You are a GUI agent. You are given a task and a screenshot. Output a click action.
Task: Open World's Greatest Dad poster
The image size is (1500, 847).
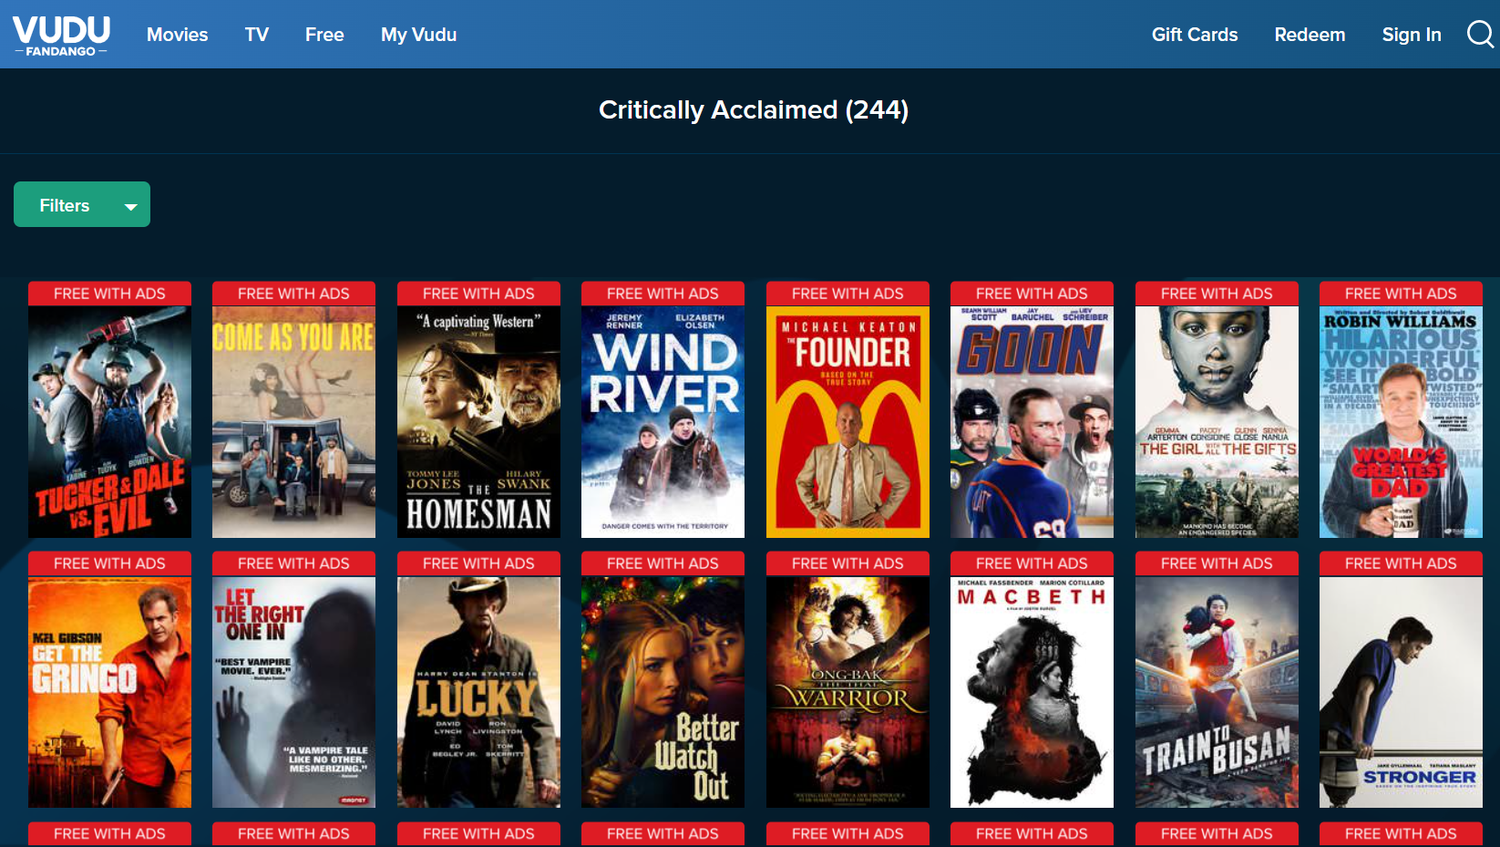[x=1401, y=421]
